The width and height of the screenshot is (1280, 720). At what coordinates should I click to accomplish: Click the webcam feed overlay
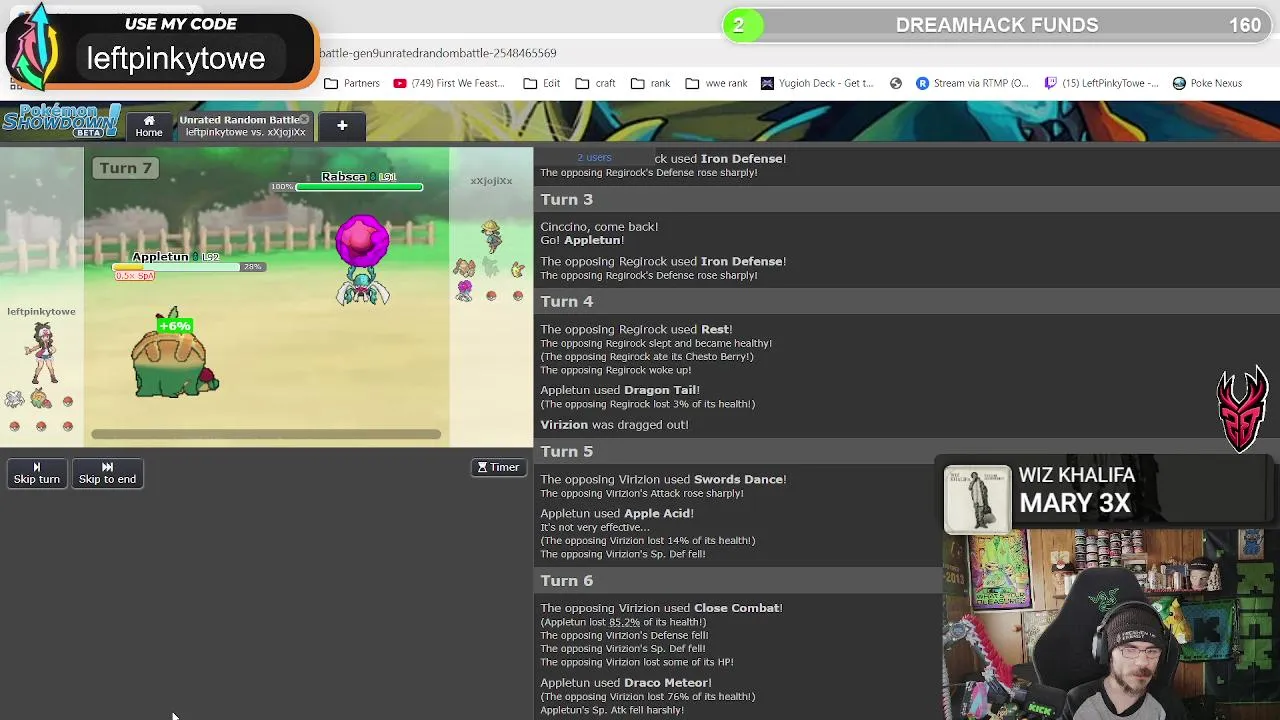tap(1111, 625)
